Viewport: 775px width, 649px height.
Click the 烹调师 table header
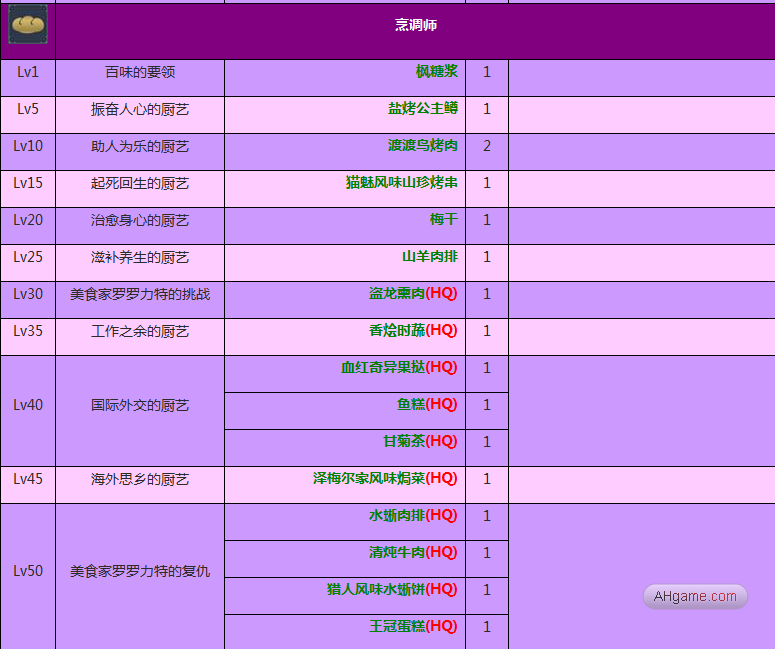[415, 25]
